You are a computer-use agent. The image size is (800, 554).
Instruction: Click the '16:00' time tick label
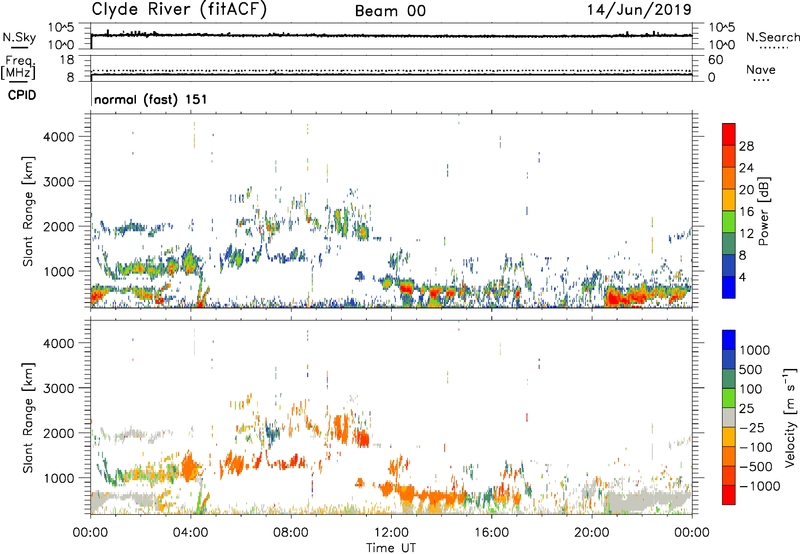pyautogui.click(x=491, y=533)
